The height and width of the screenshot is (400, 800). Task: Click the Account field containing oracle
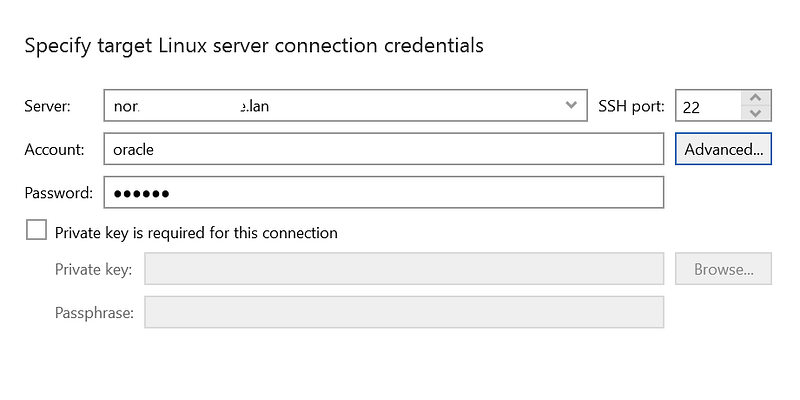coord(383,149)
